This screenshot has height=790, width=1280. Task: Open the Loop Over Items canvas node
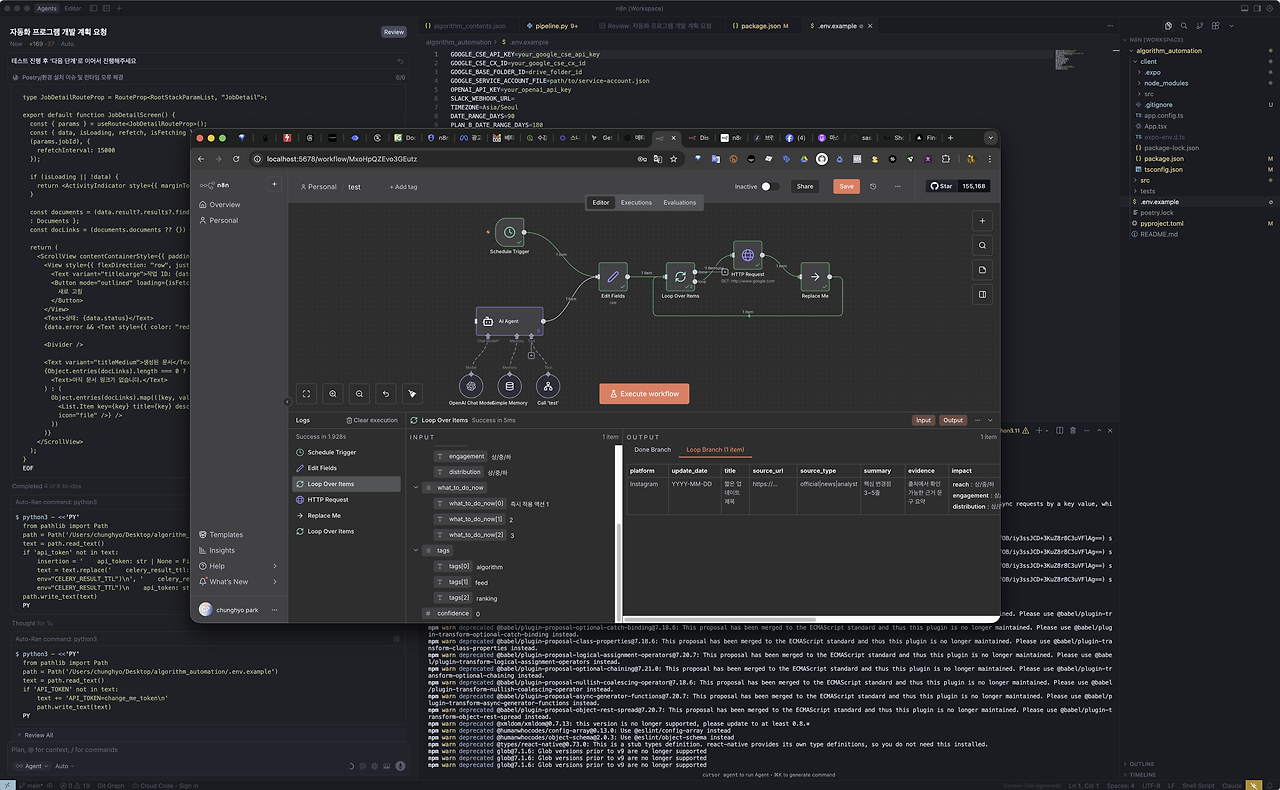tap(680, 277)
